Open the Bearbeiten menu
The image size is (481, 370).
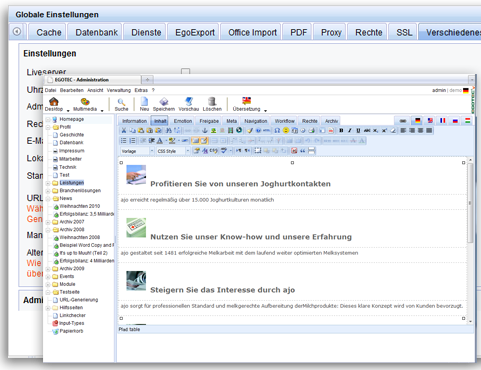(72, 90)
